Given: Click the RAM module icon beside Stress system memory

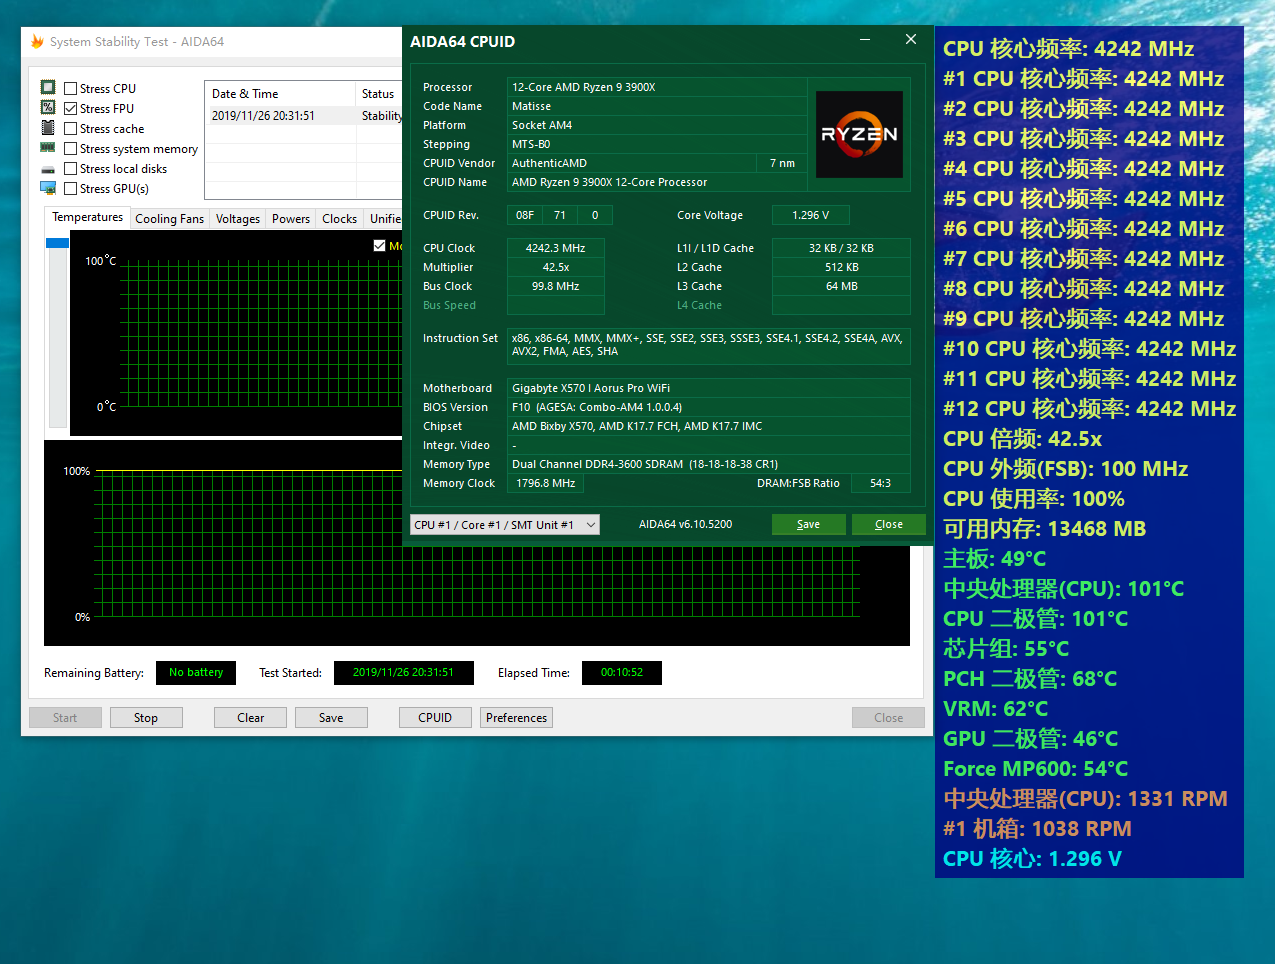Looking at the screenshot, I should 47,148.
